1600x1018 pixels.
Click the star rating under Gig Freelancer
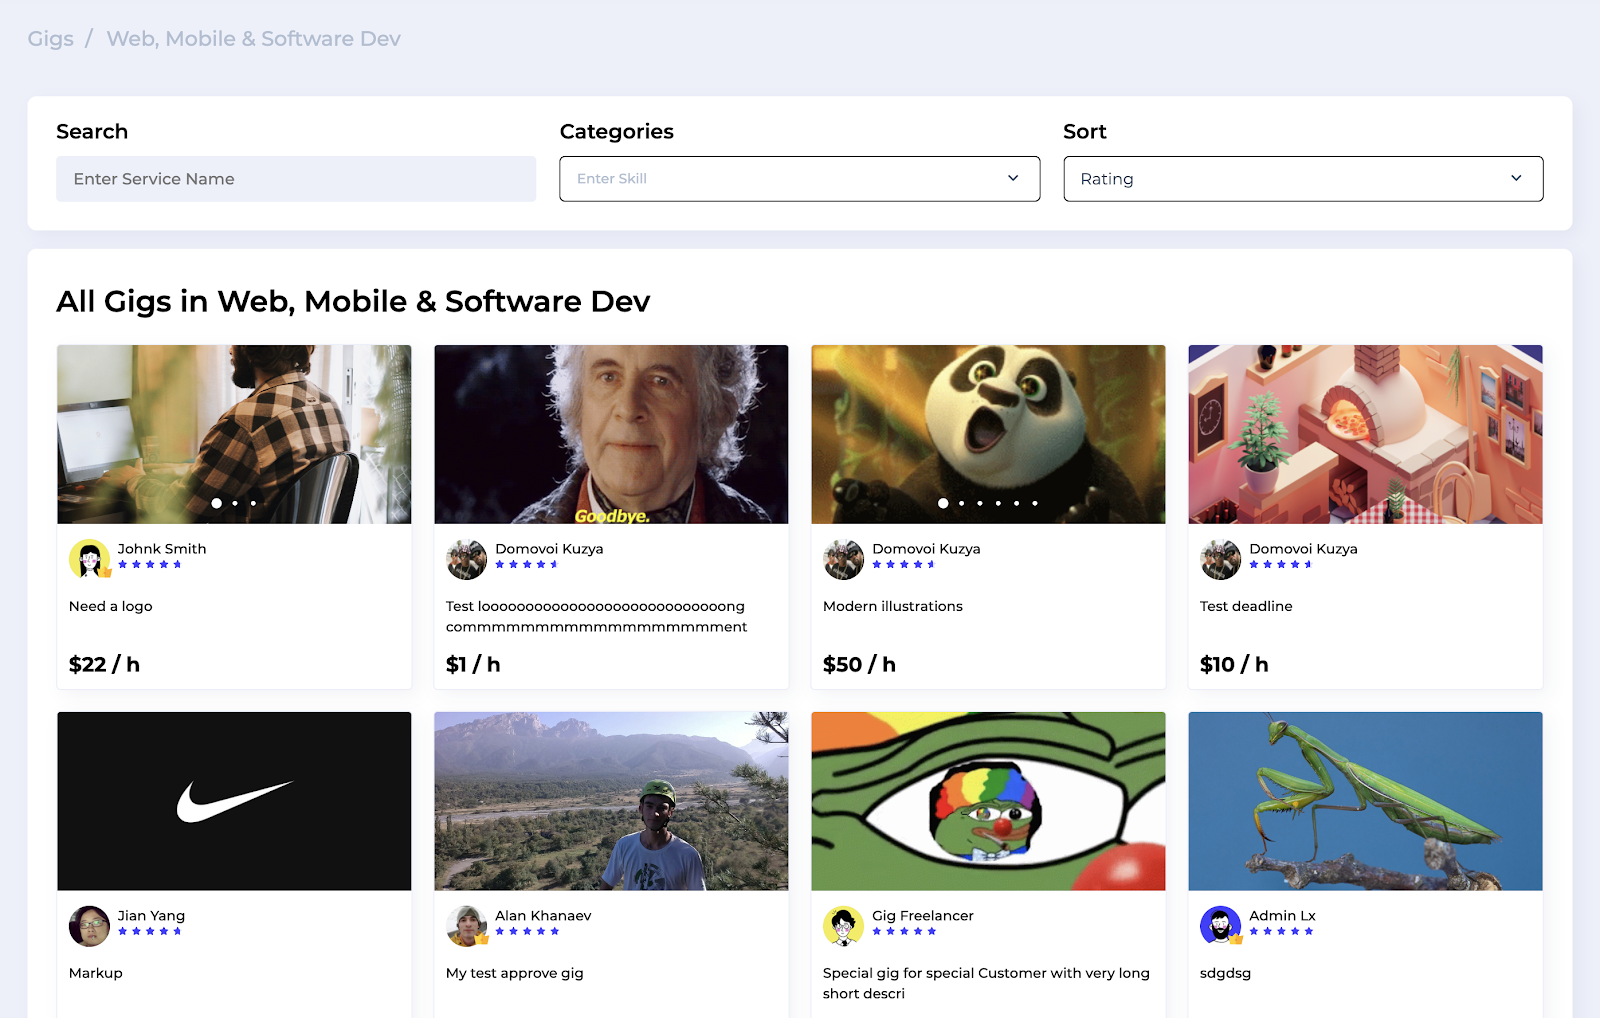904,932
